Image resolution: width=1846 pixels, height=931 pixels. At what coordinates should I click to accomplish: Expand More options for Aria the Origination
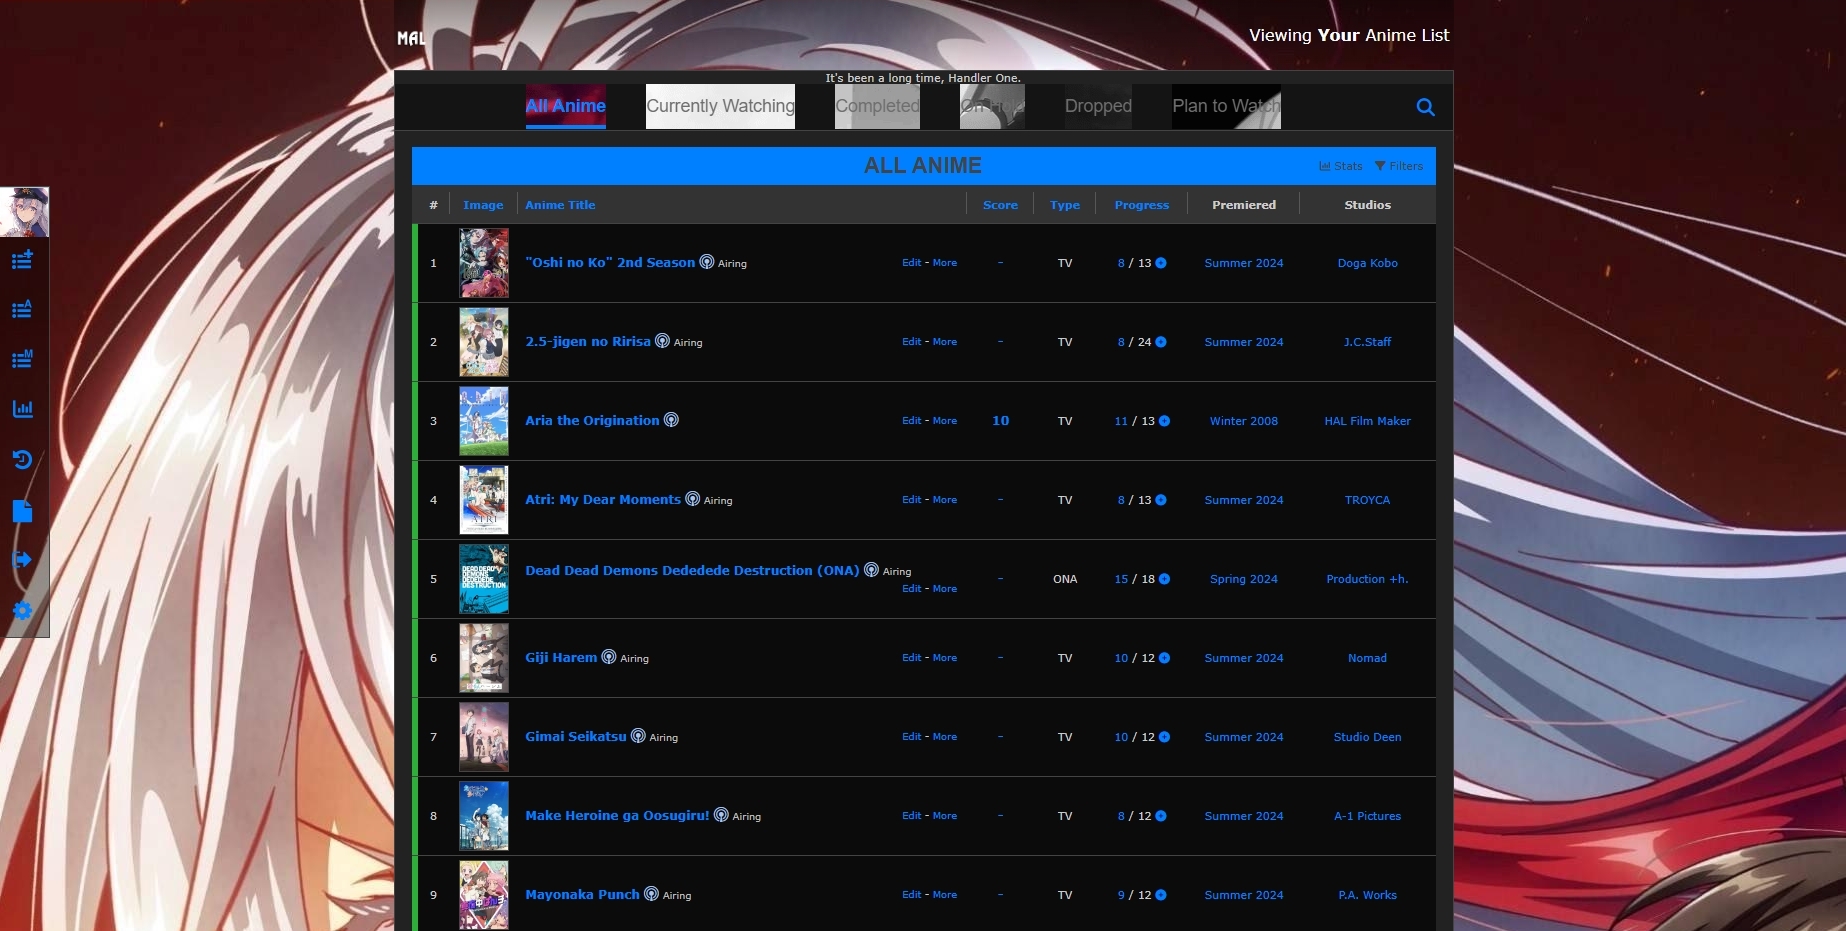[945, 421]
